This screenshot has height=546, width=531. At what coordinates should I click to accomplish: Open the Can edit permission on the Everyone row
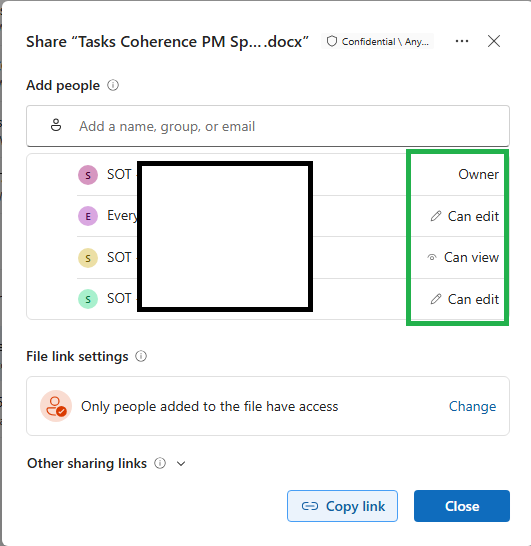point(464,216)
